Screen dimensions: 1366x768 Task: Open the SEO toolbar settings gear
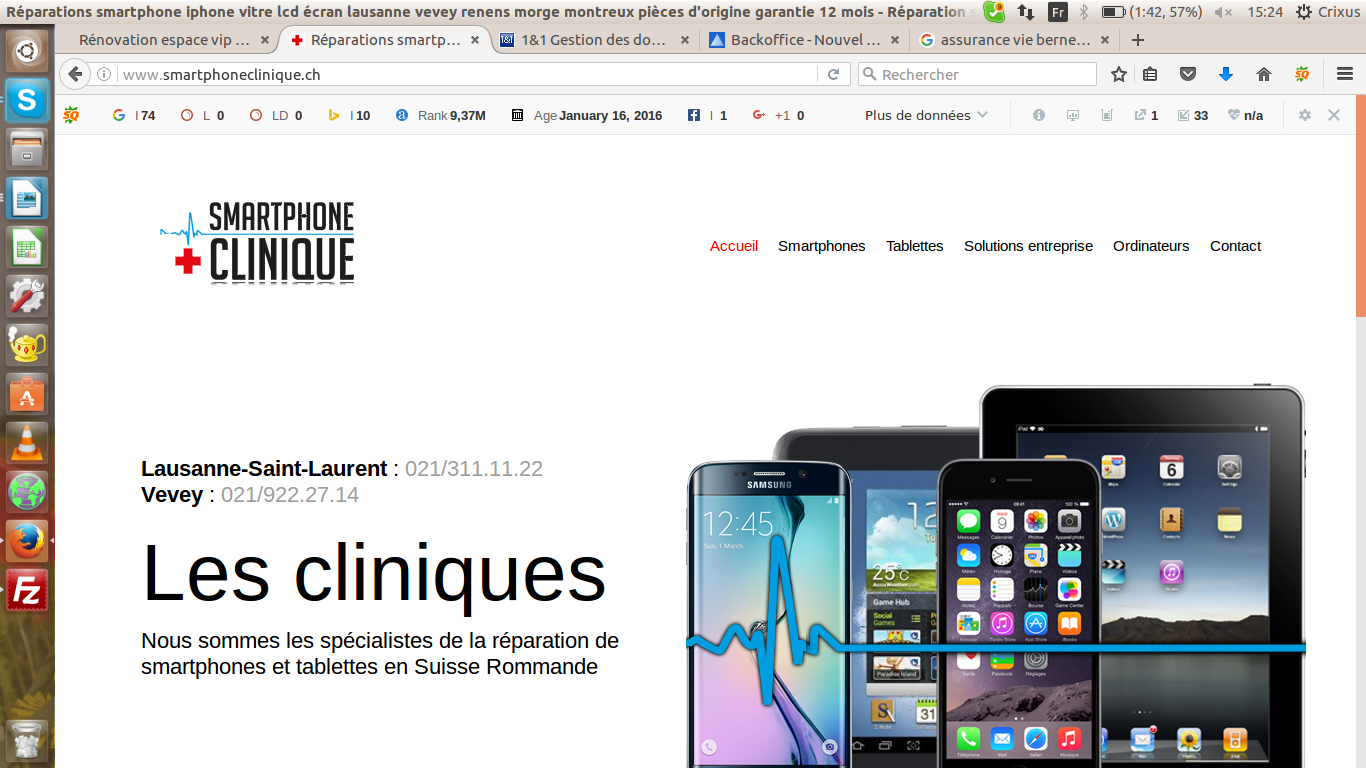[1305, 115]
